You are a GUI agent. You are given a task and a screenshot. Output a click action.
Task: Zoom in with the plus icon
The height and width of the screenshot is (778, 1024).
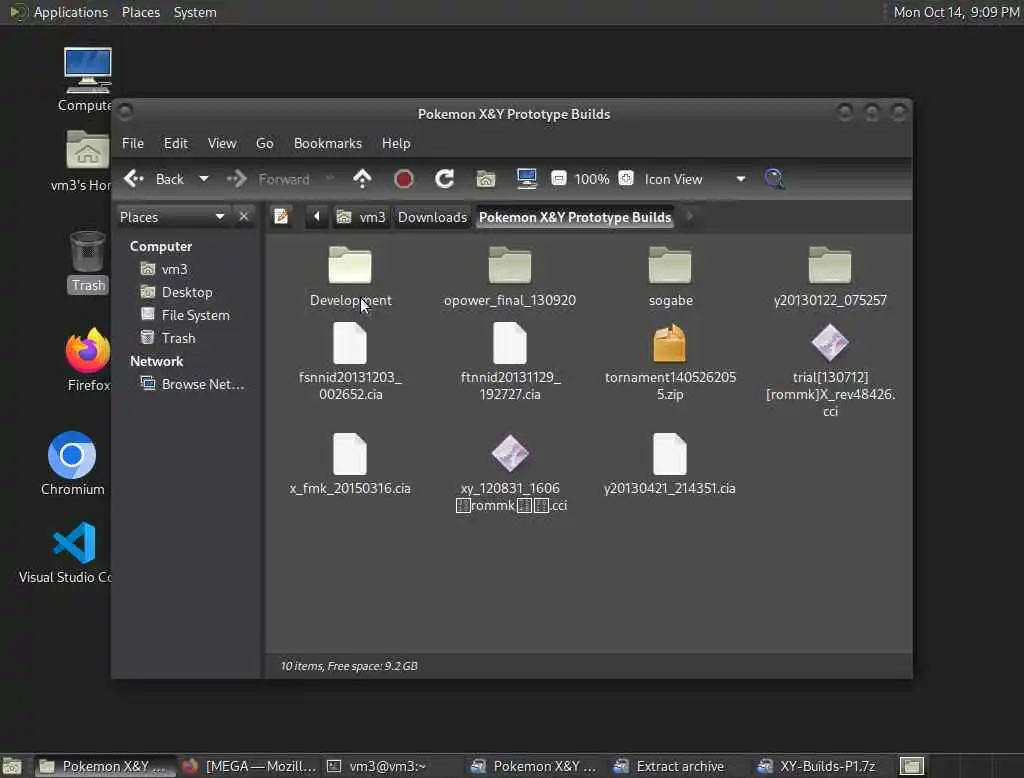tap(626, 178)
